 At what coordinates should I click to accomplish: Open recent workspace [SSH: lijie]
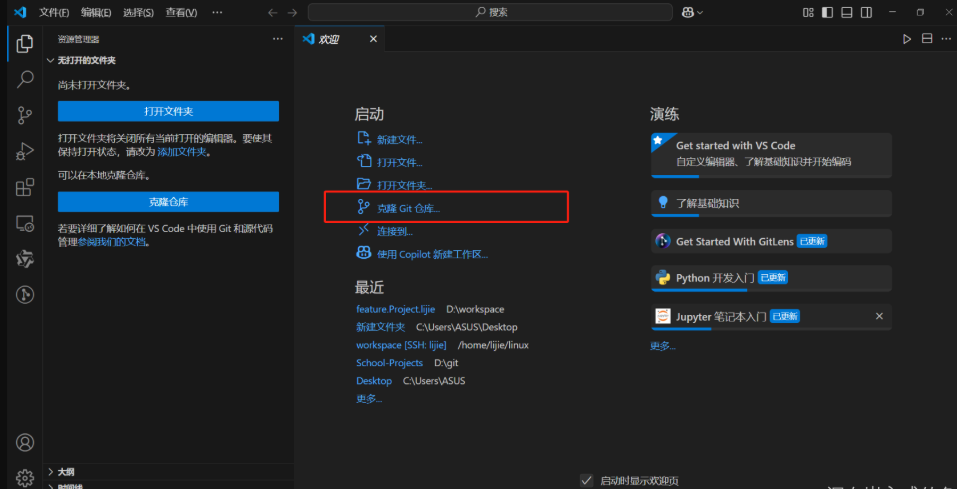pos(401,345)
